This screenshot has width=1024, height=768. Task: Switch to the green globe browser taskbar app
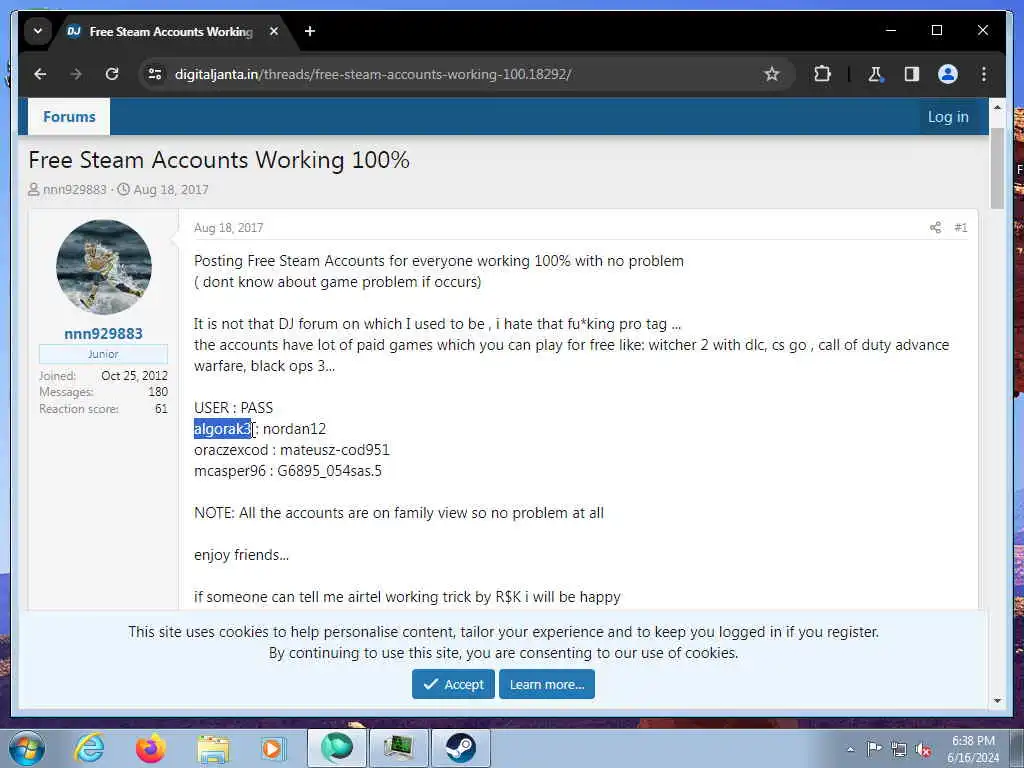pyautogui.click(x=337, y=748)
